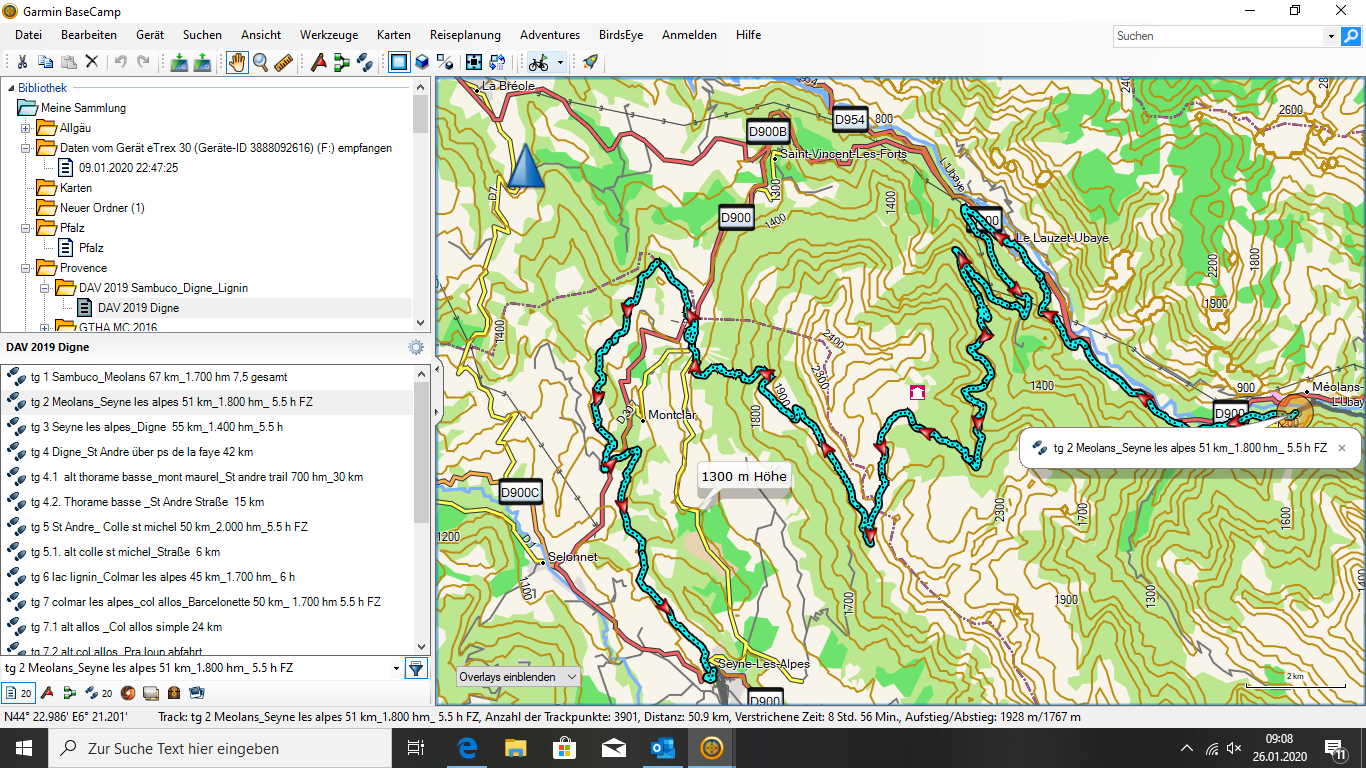1366x768 pixels.
Task: Click the Copy icon in toolbar
Action: pos(45,62)
